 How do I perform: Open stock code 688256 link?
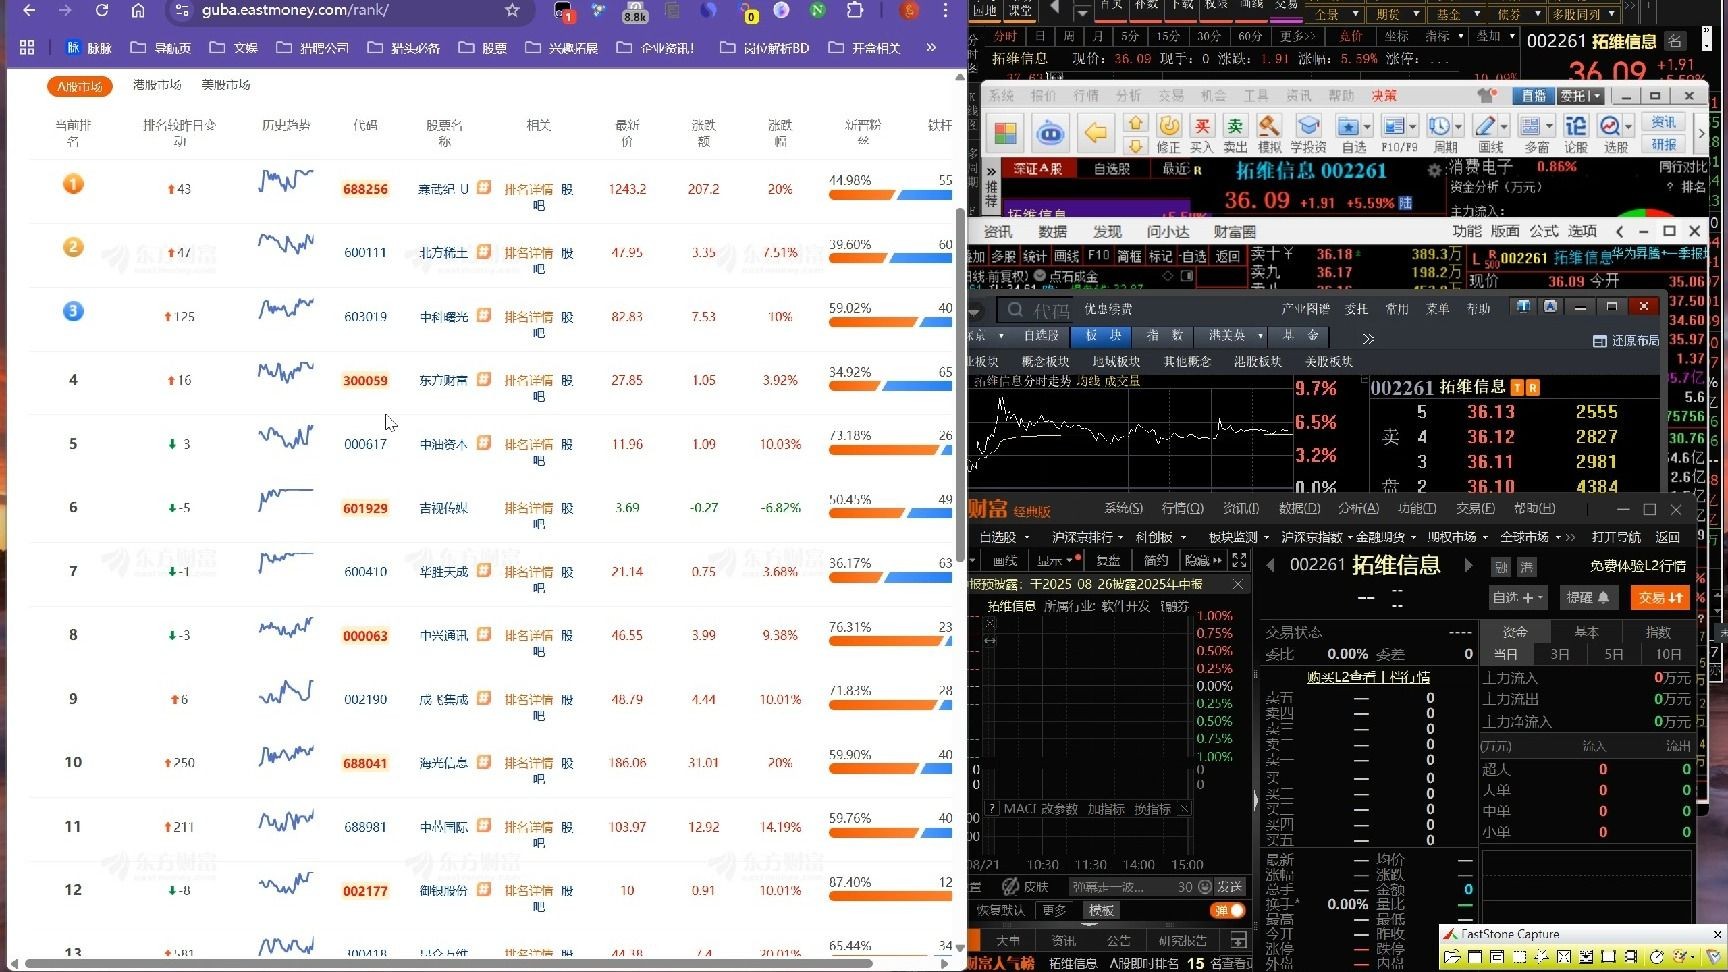pos(365,189)
